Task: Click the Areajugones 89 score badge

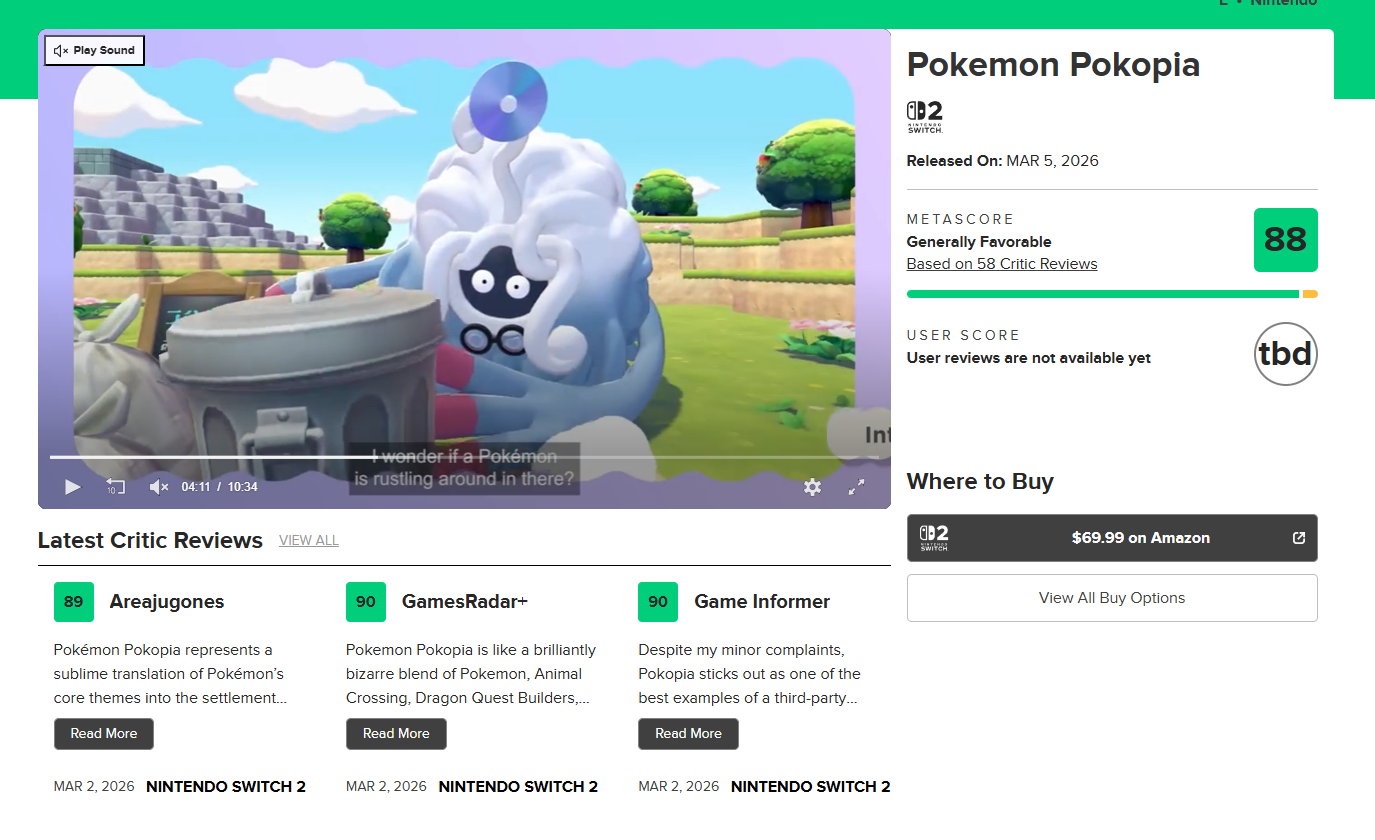Action: pos(73,602)
